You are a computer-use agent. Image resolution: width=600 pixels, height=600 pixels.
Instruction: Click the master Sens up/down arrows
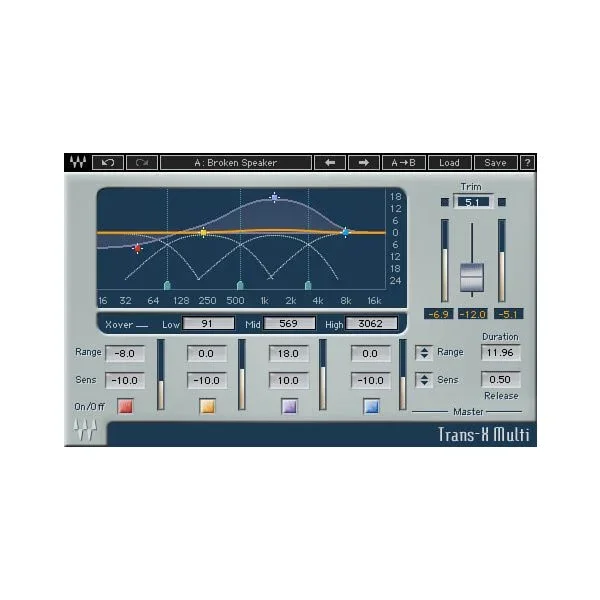(x=424, y=380)
